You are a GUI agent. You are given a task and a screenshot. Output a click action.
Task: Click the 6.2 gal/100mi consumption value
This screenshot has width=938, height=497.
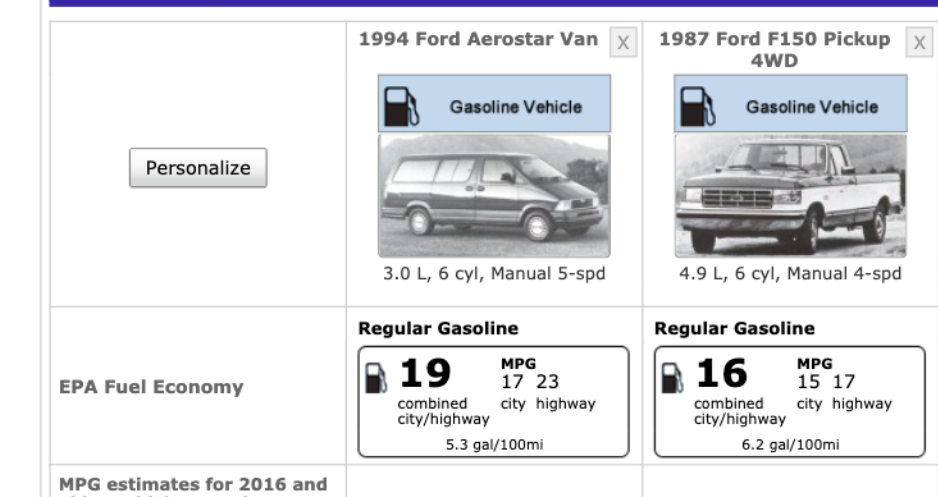789,444
